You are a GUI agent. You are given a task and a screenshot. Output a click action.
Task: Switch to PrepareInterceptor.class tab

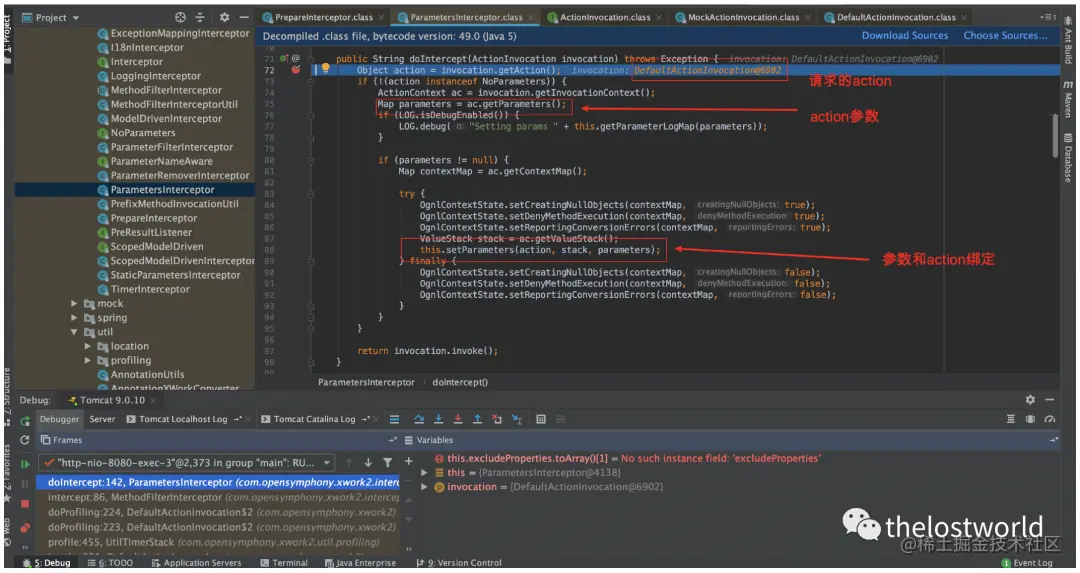point(323,17)
